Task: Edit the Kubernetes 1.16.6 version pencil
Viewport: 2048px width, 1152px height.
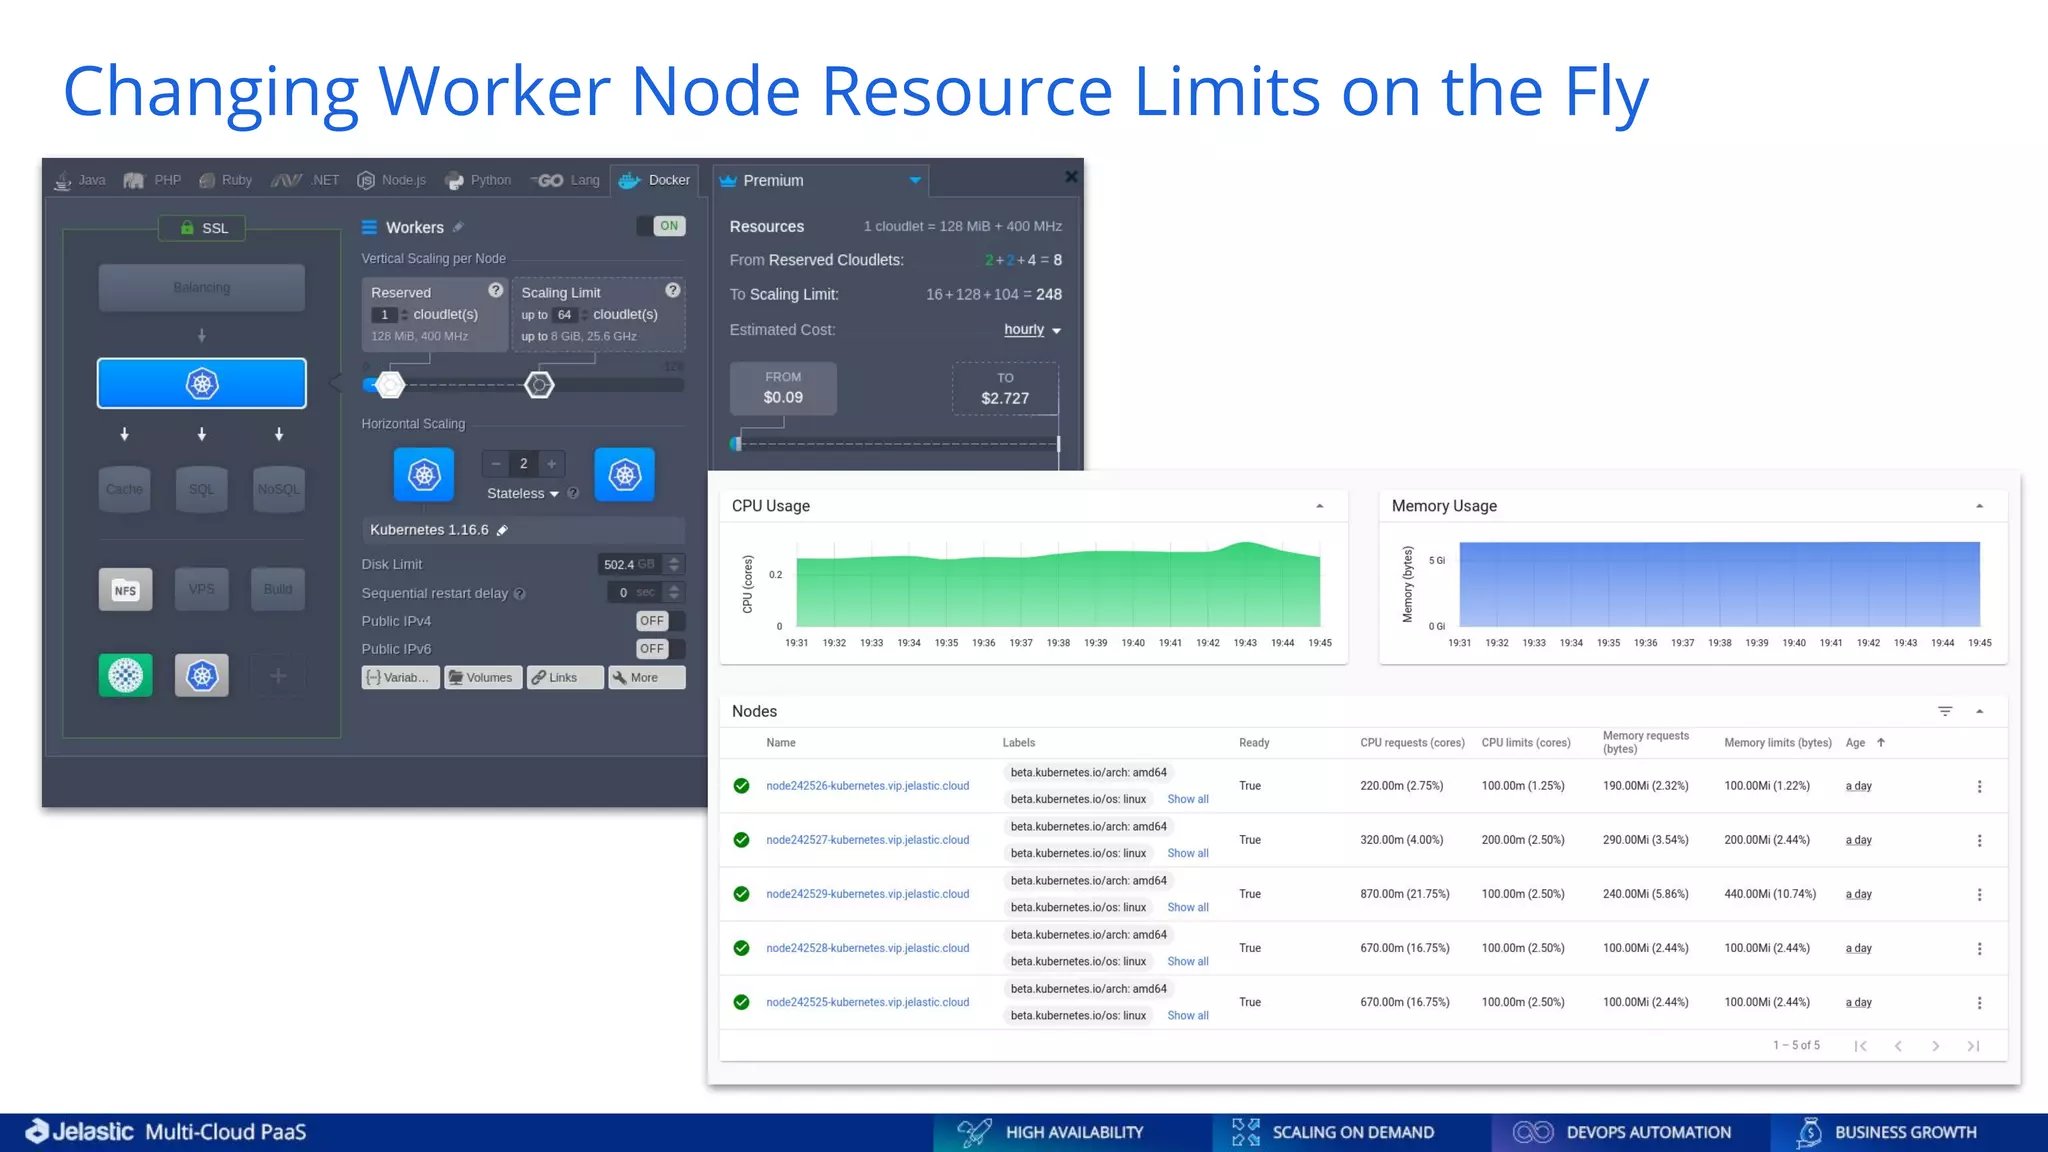Action: (x=503, y=530)
